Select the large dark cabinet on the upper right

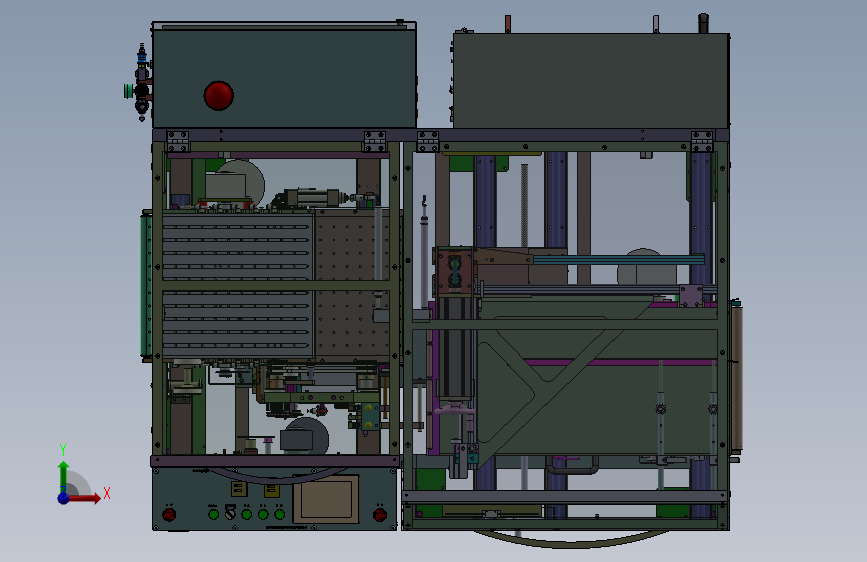591,81
